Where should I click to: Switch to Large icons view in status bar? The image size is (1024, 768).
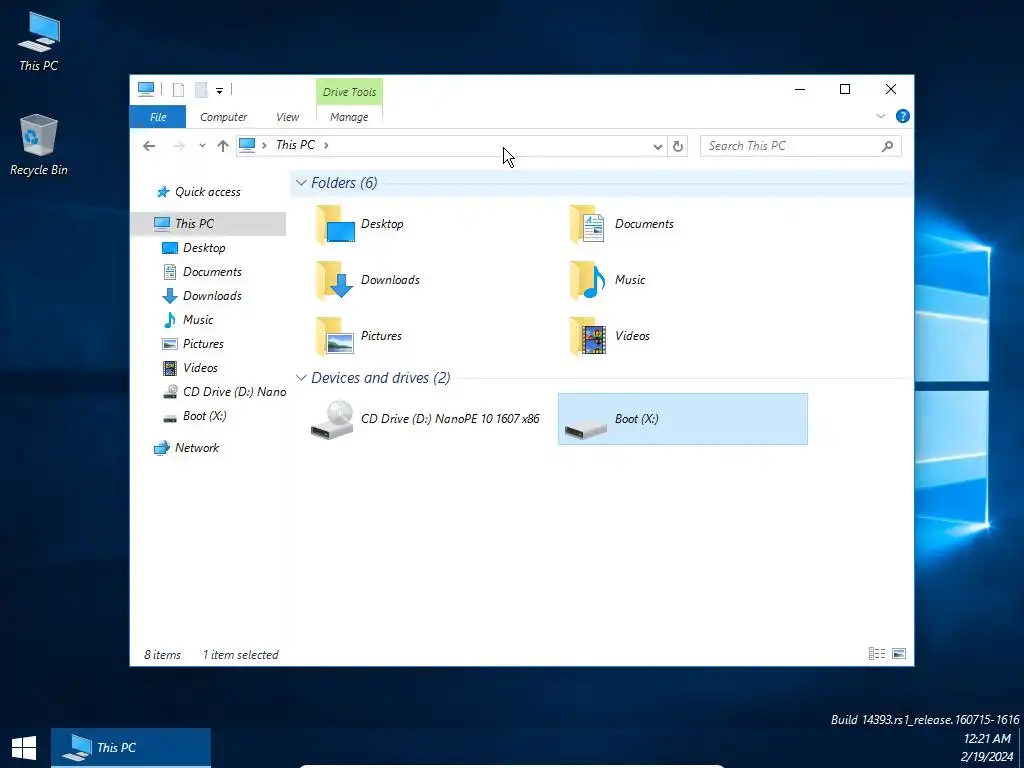[899, 654]
